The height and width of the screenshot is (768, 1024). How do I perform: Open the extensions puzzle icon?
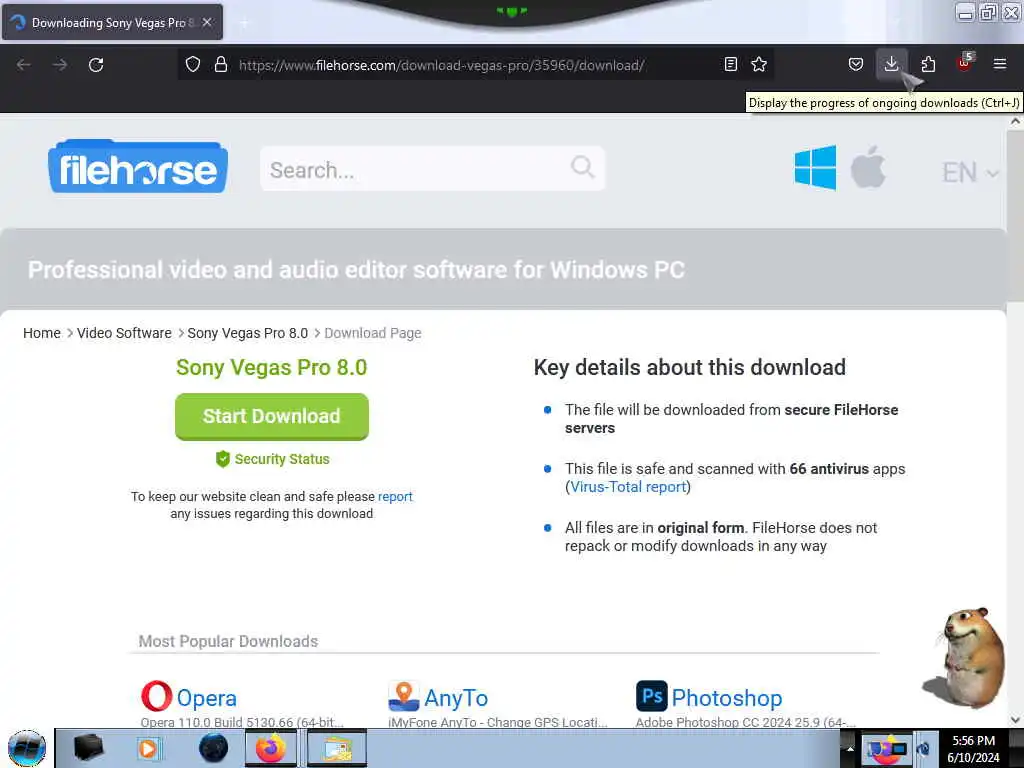(928, 64)
